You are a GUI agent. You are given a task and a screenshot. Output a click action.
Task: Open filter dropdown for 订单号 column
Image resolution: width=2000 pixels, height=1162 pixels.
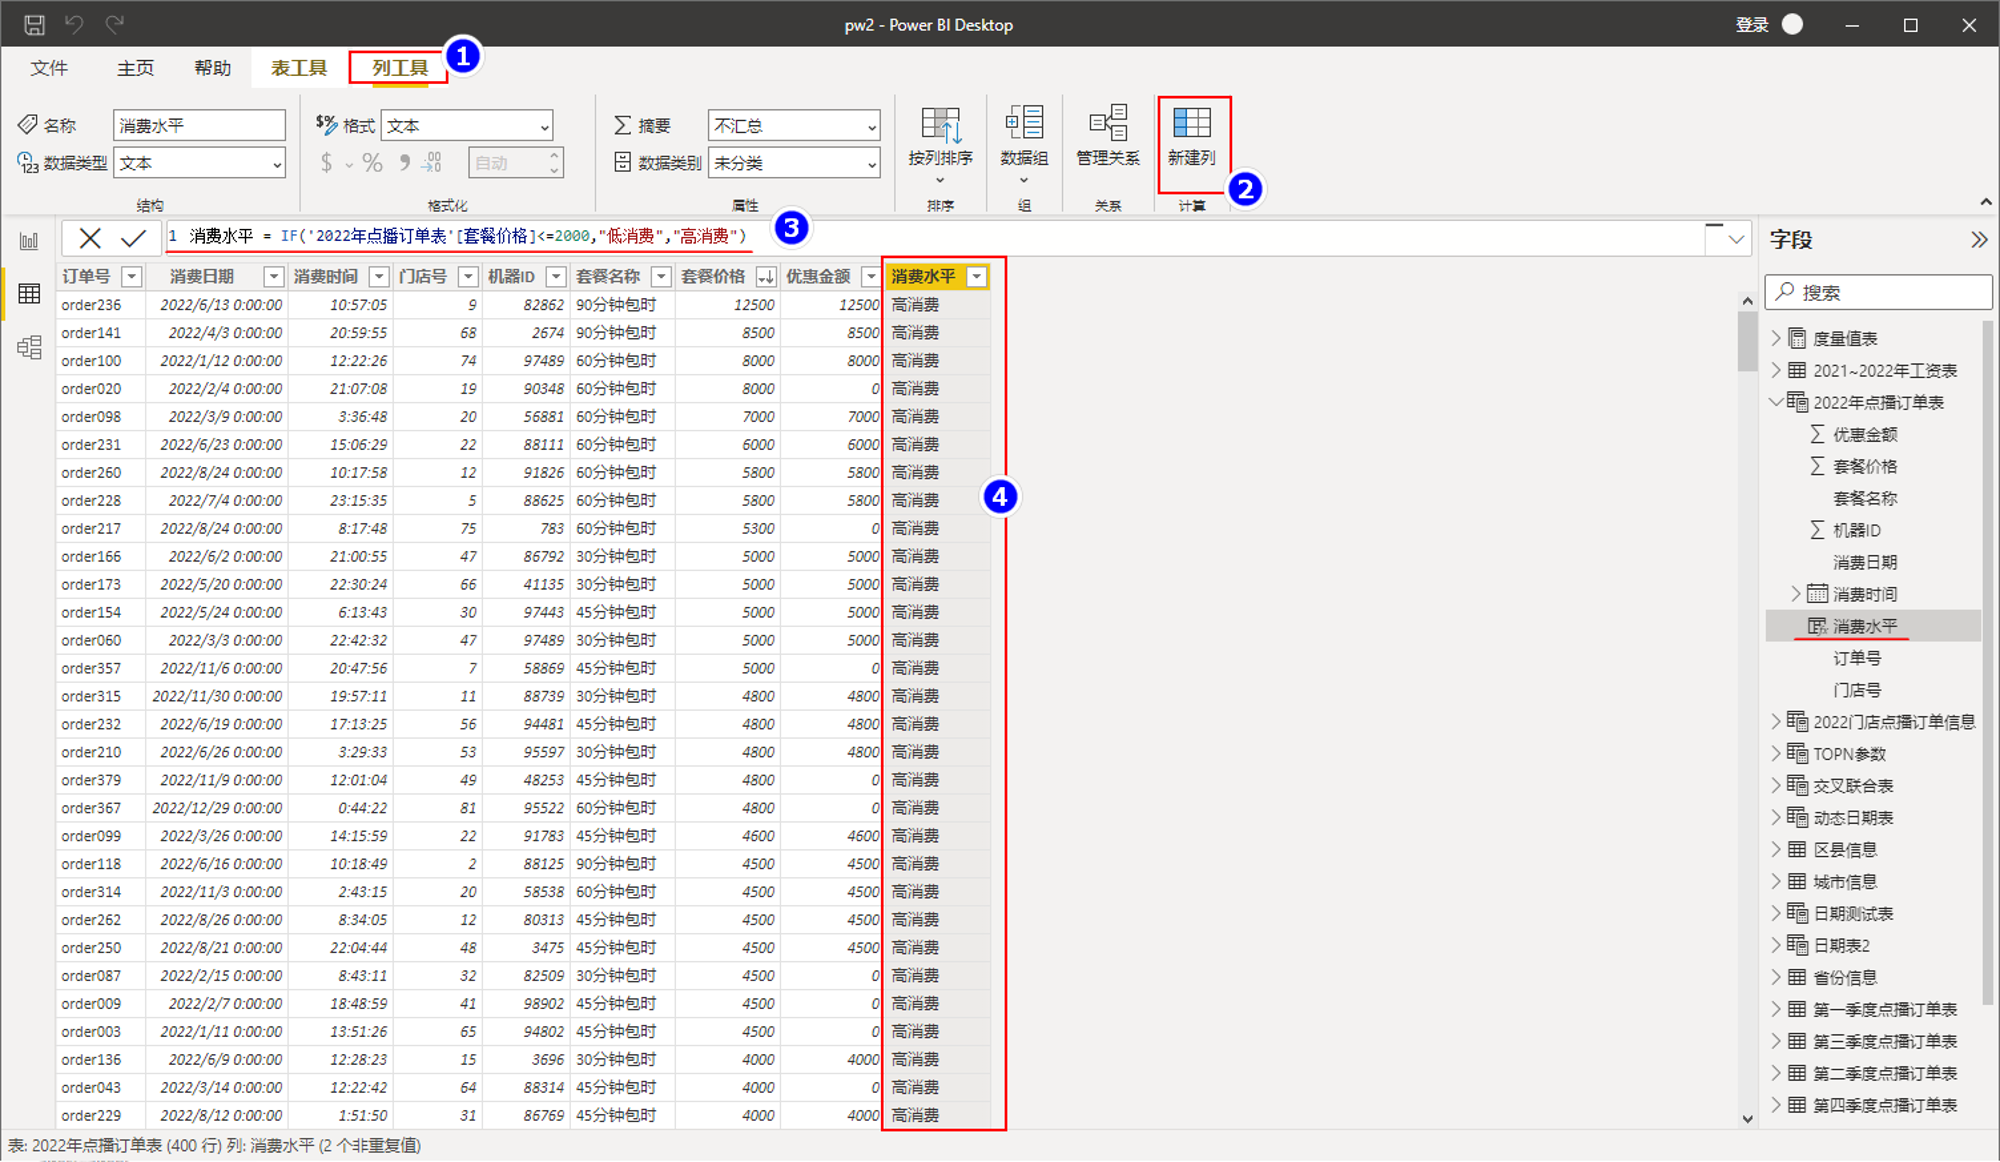pos(131,276)
